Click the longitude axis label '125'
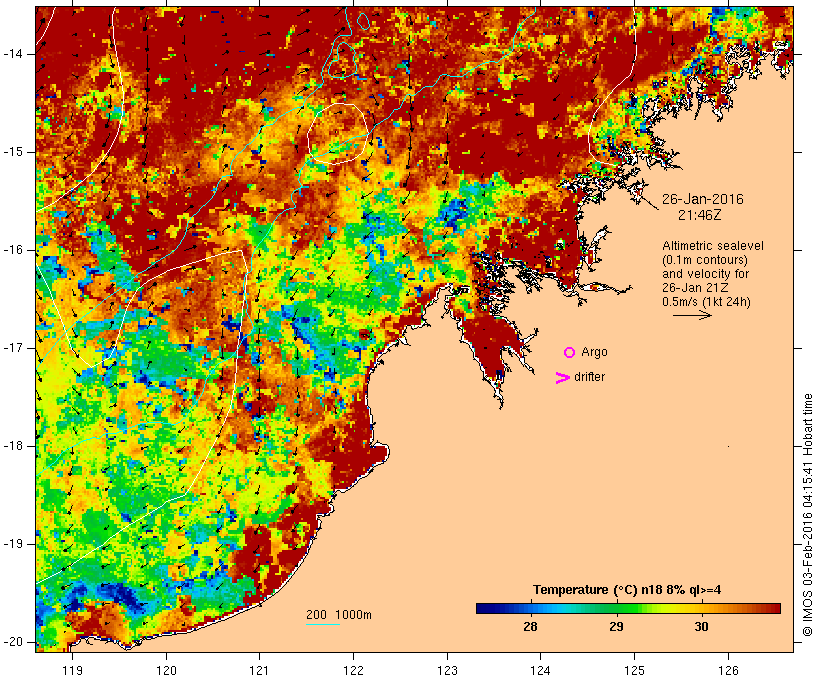The height and width of the screenshot is (680, 820). pos(634,670)
